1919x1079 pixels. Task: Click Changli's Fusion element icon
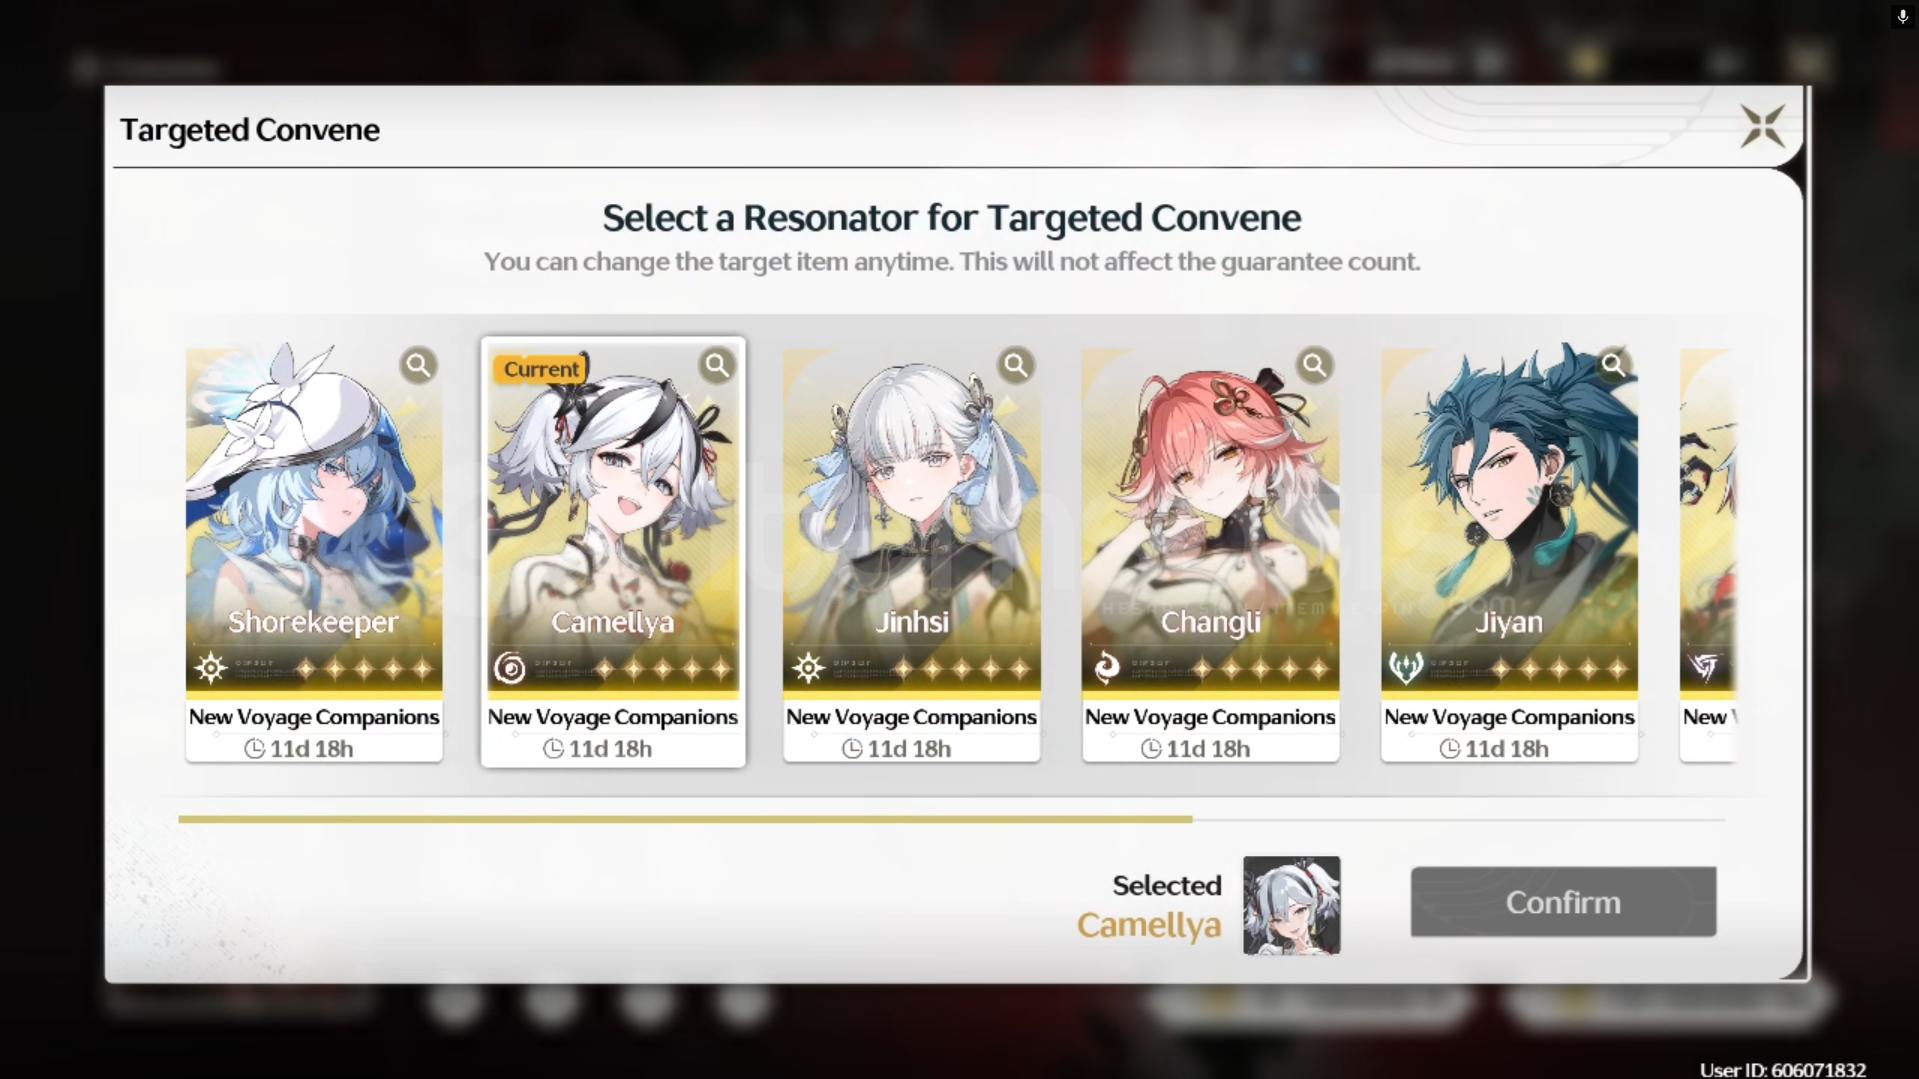click(1107, 667)
